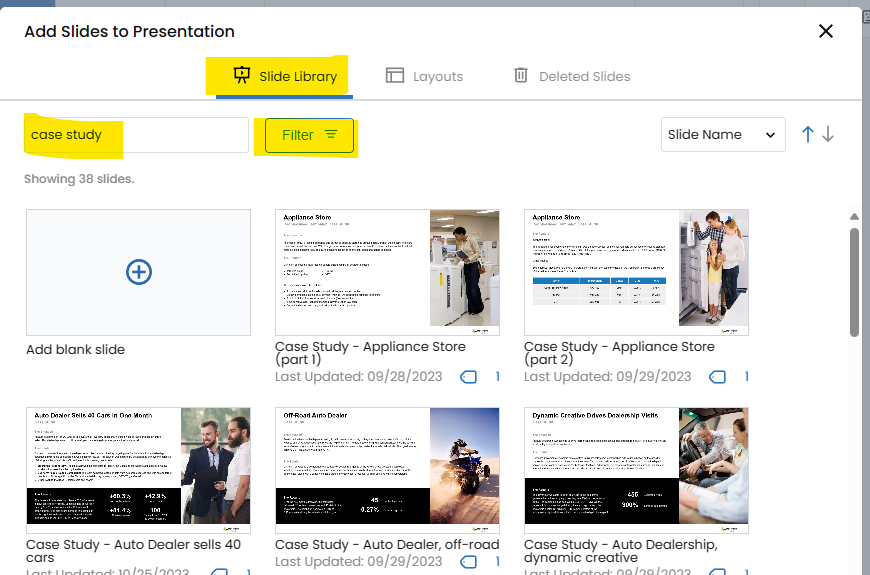Switch to the Layouts tab
870x575 pixels.
pos(425,76)
